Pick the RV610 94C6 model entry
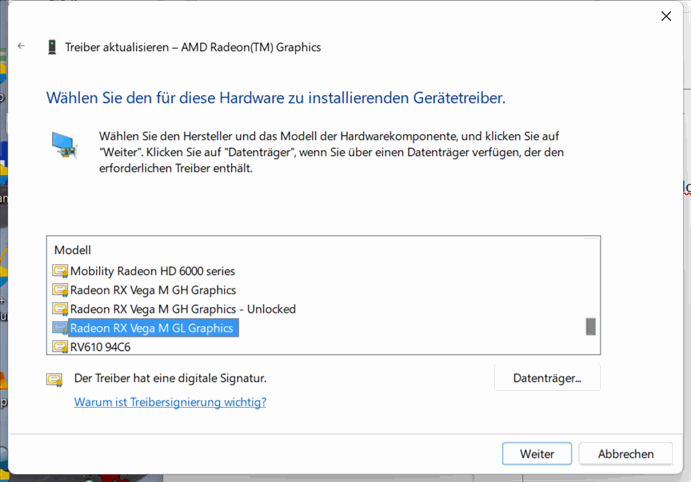The image size is (691, 482). pos(100,347)
